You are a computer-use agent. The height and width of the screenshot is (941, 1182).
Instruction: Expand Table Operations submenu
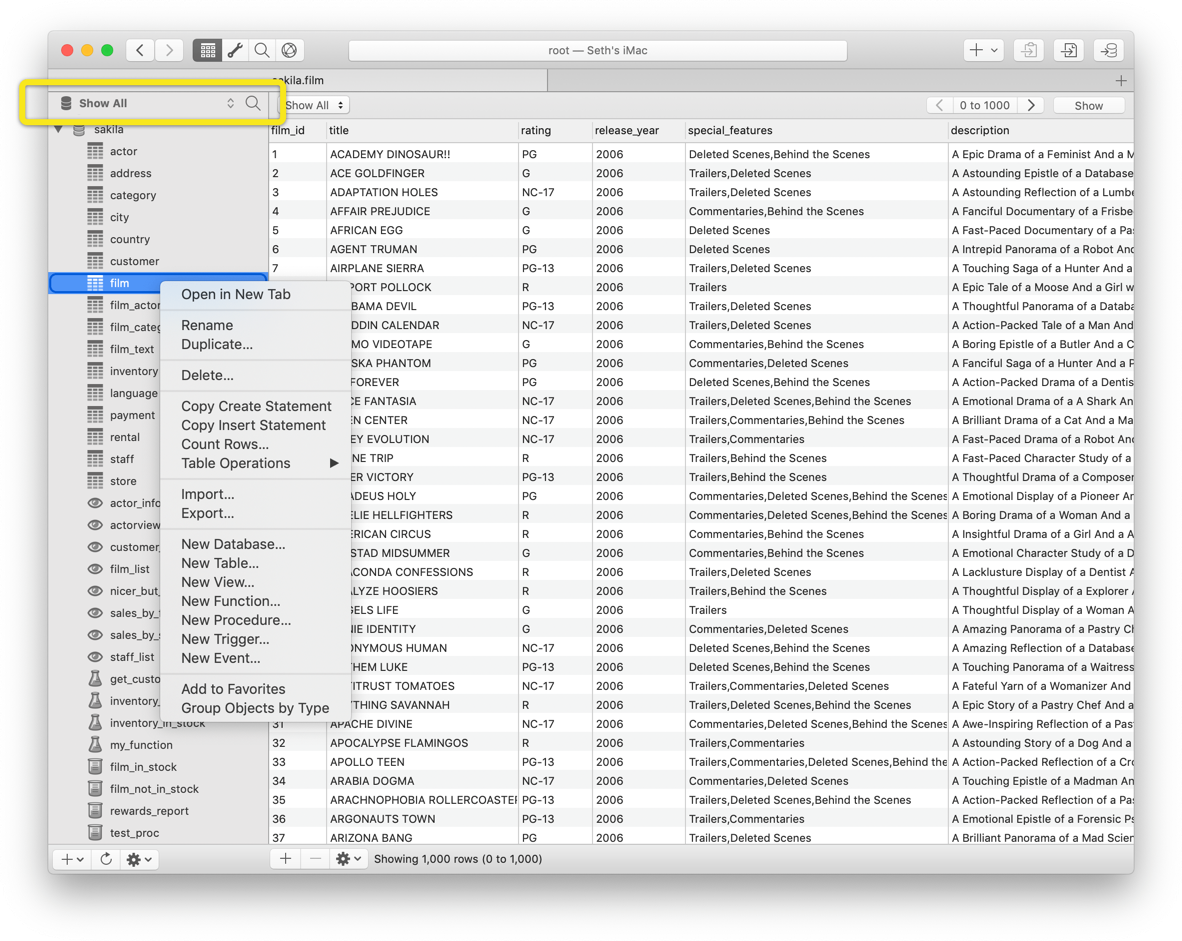(x=256, y=464)
